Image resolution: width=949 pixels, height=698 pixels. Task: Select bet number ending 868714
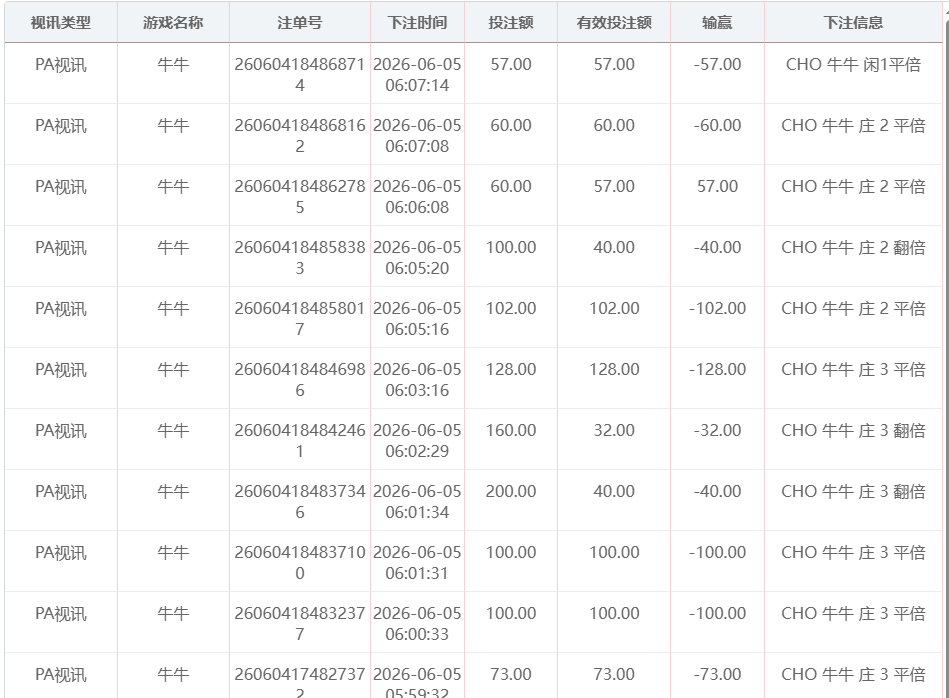pos(300,74)
